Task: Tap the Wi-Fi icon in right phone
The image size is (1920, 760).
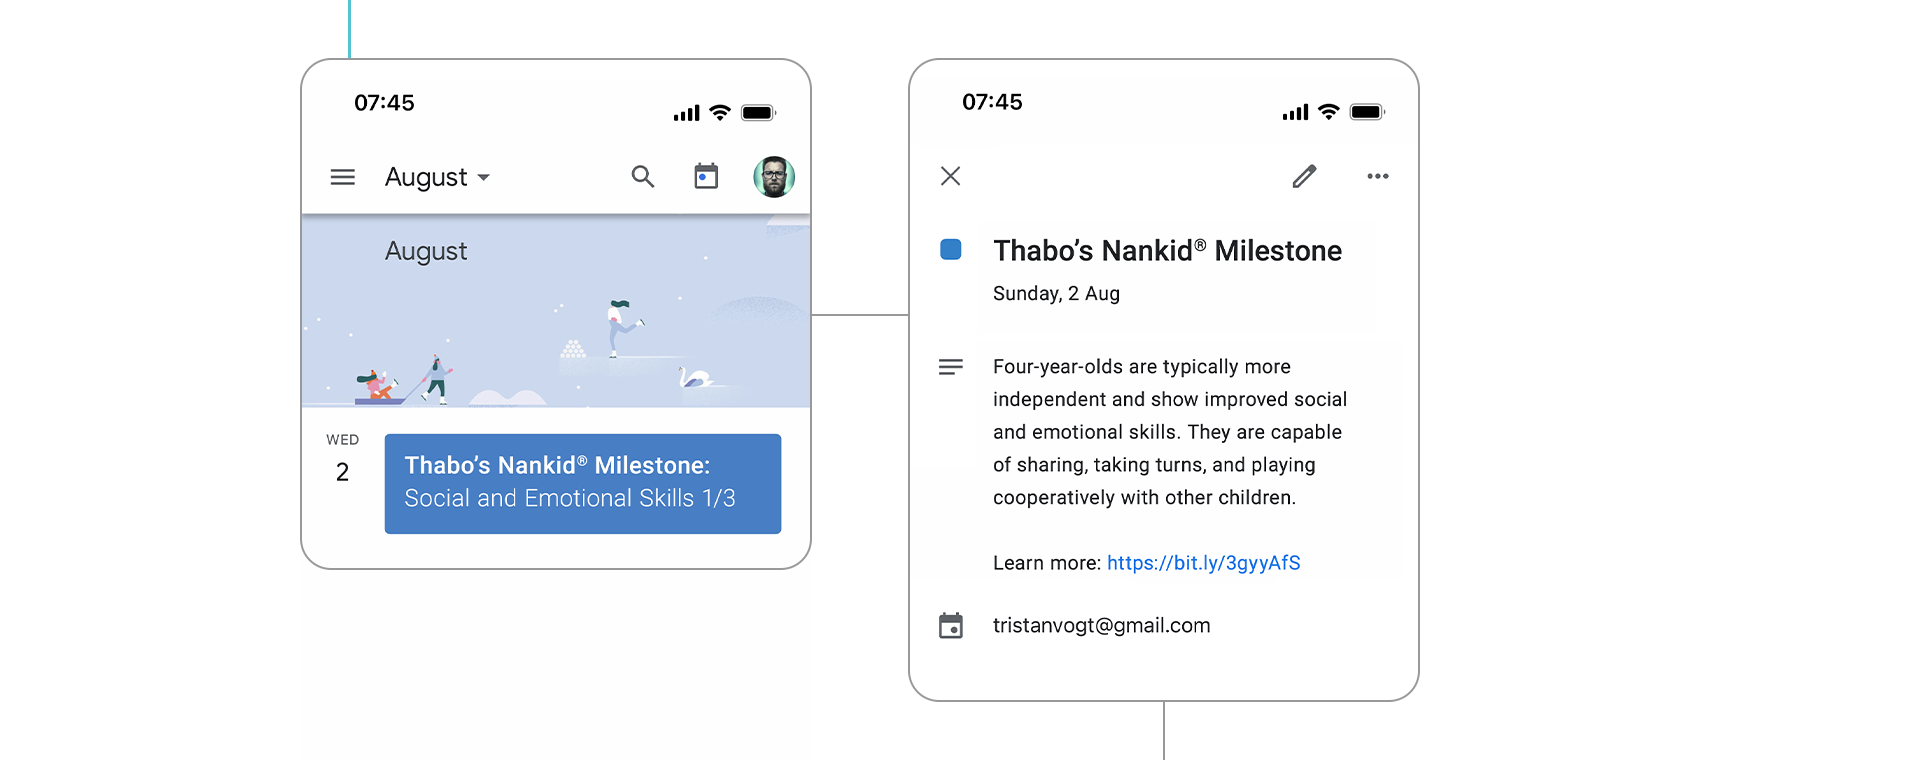Action: click(x=1328, y=112)
